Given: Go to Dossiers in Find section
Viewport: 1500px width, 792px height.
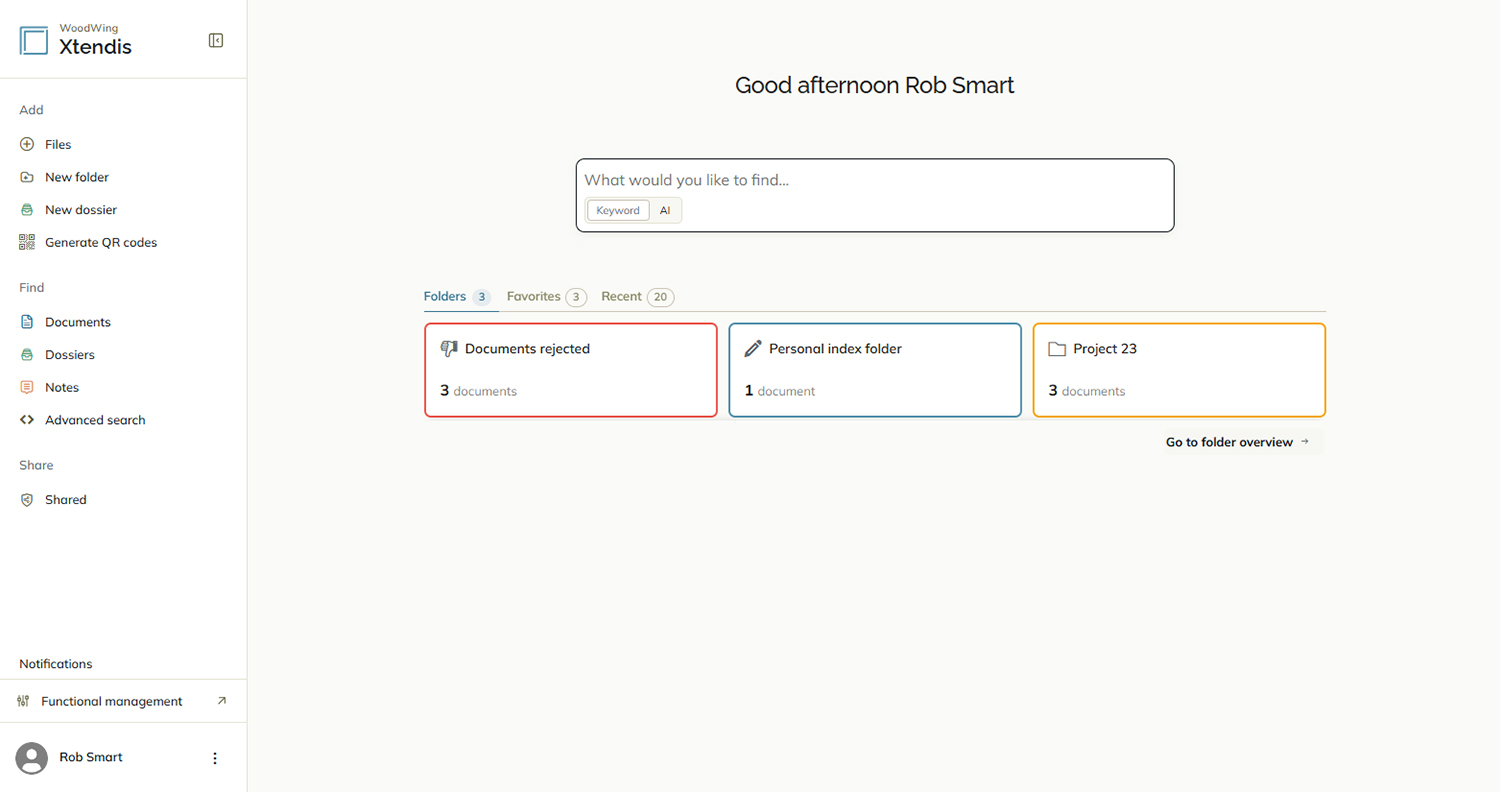Looking at the screenshot, I should 70,355.
